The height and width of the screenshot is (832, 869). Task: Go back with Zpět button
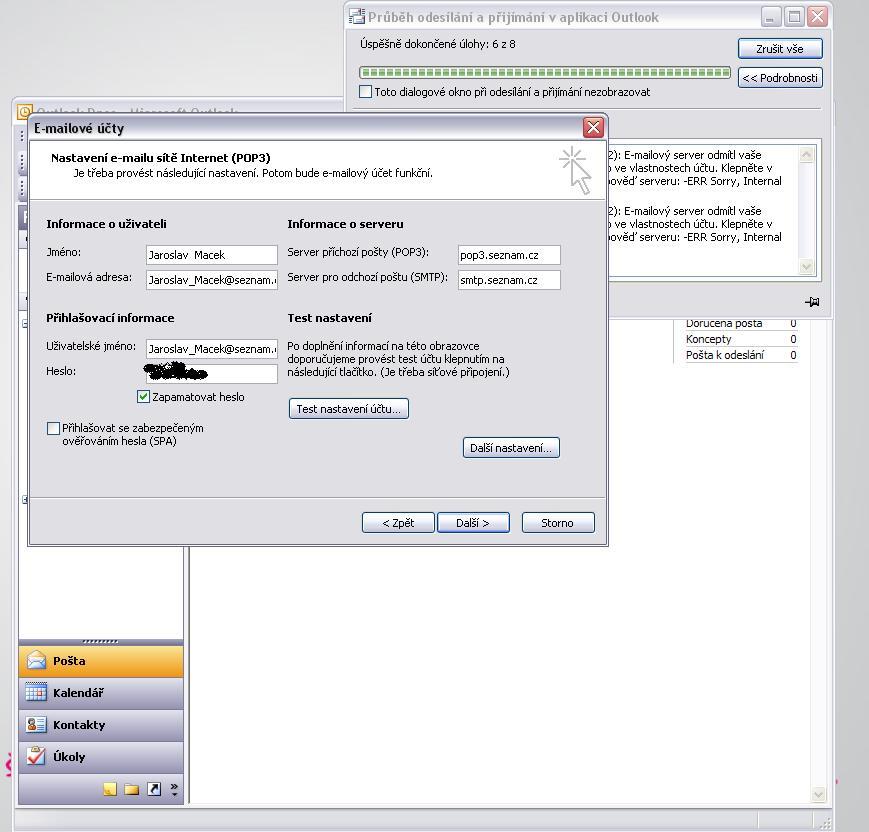click(x=398, y=523)
